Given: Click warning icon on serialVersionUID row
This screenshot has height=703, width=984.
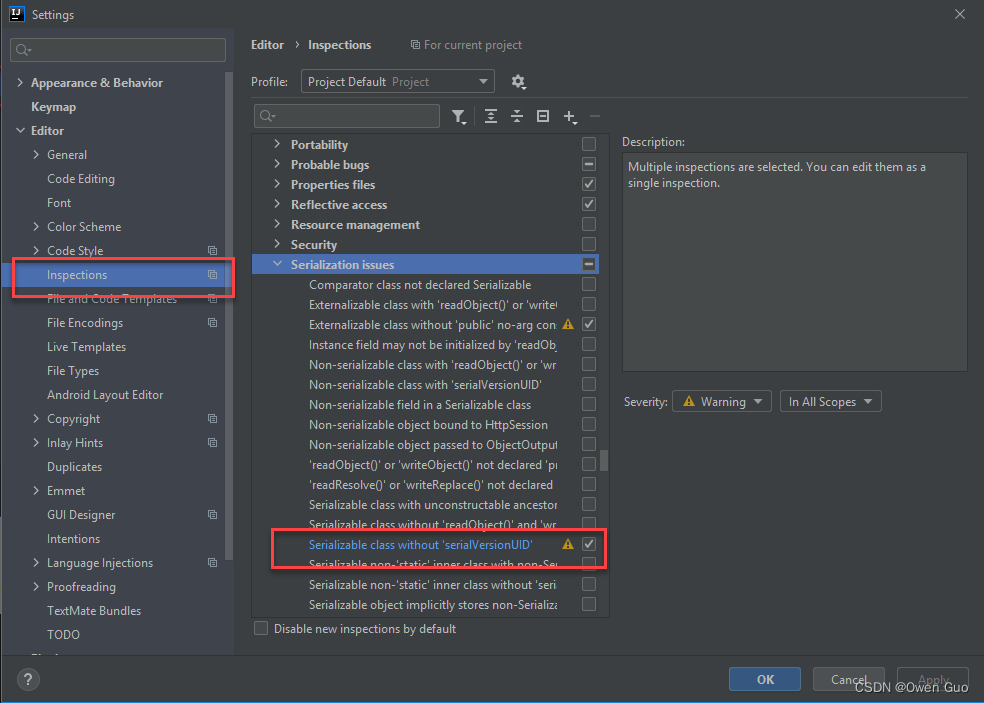Looking at the screenshot, I should (x=568, y=544).
